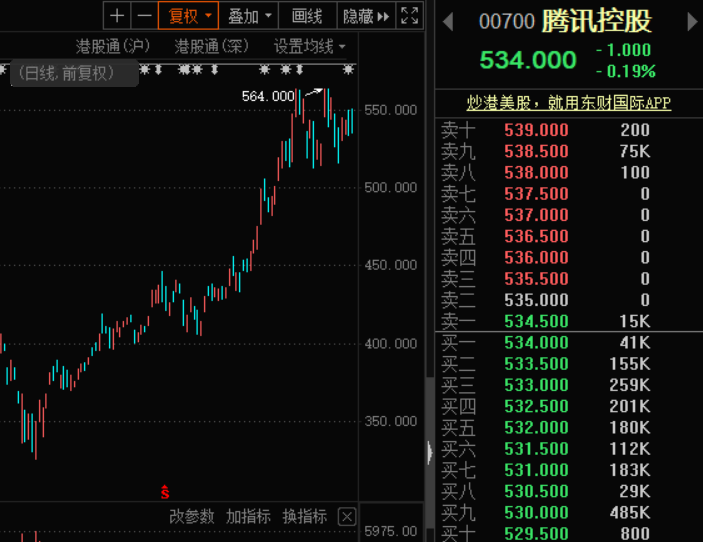Image resolution: width=703 pixels, height=542 pixels.
Task: Click the 腾讯控股 stock name
Action: [596, 21]
